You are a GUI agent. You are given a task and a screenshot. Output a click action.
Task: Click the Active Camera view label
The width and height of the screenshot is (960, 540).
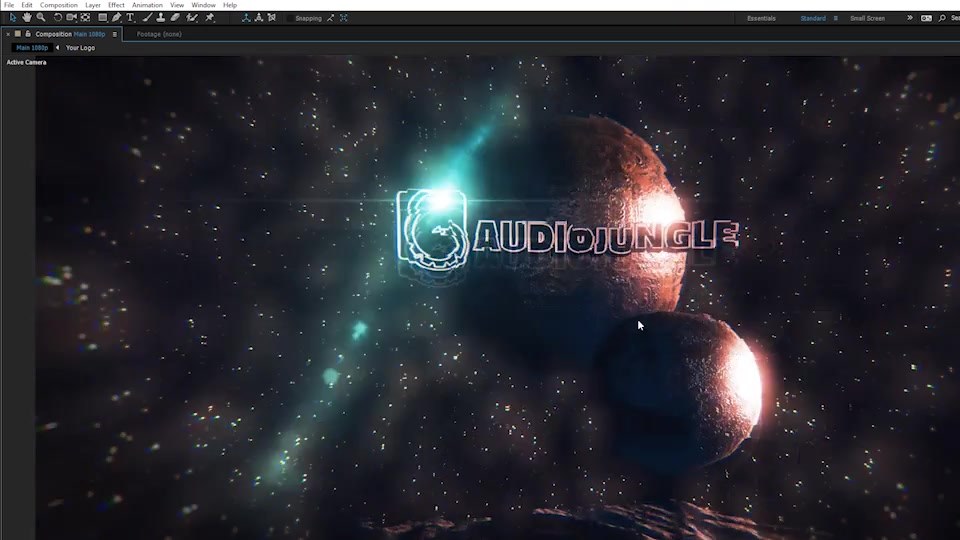click(x=26, y=62)
